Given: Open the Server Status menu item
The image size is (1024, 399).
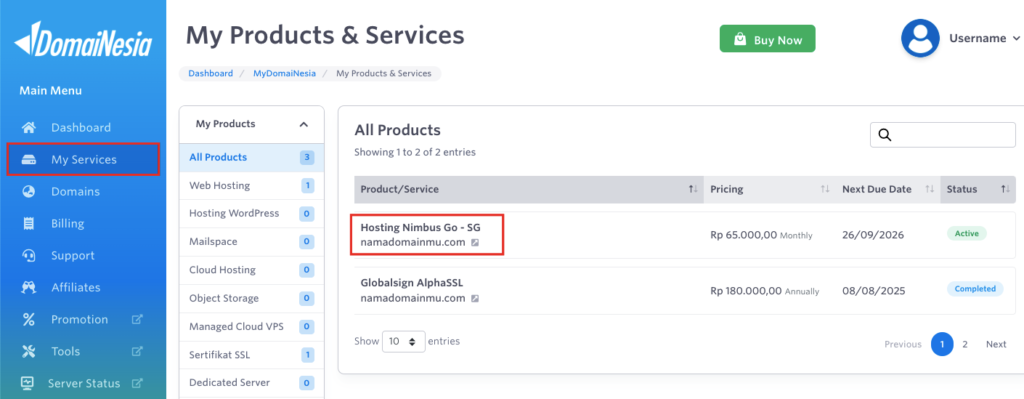Looking at the screenshot, I should 83,383.
